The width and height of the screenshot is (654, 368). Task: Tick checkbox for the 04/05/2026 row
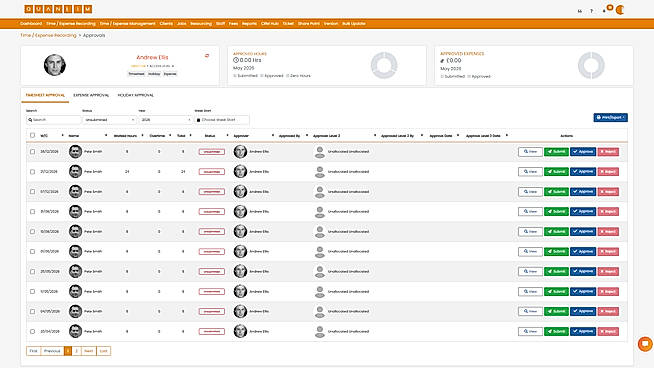click(33, 312)
